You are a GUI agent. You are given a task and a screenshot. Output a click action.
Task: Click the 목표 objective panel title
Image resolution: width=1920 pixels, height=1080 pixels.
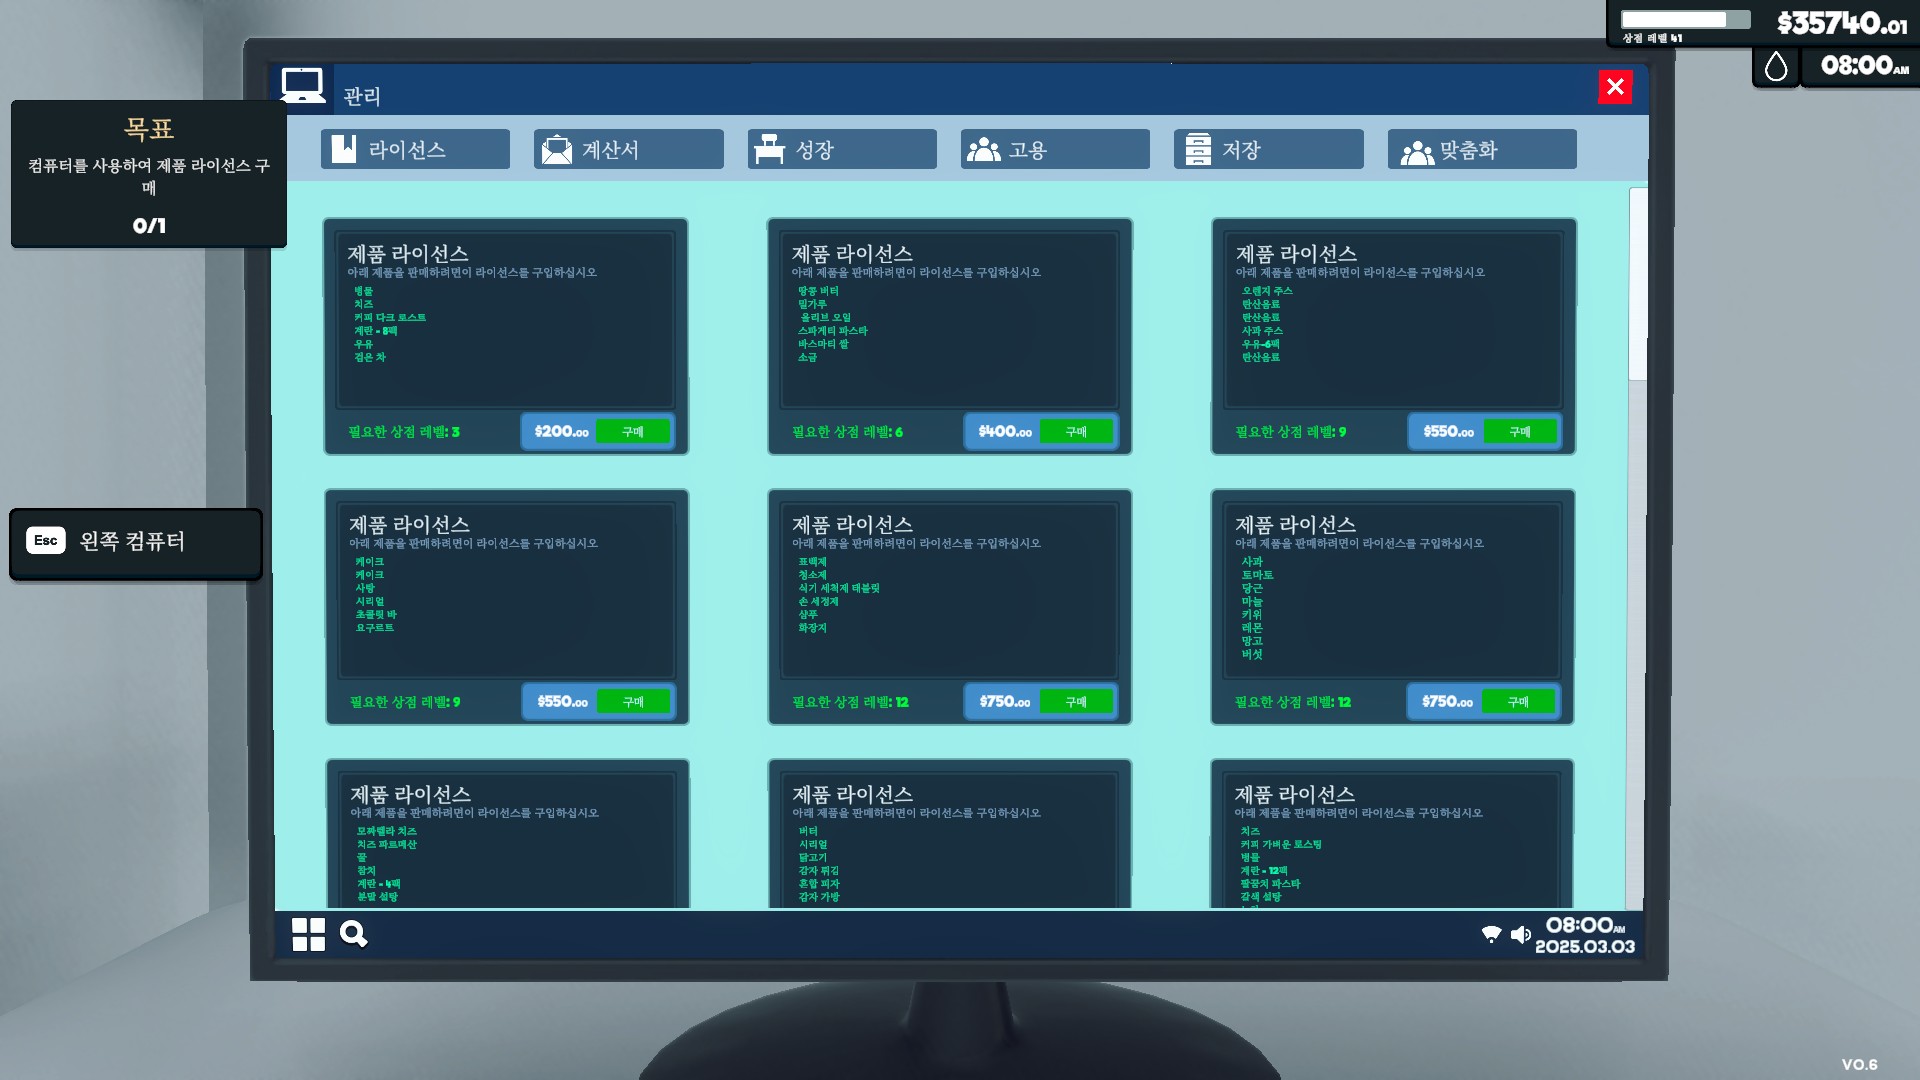149,129
